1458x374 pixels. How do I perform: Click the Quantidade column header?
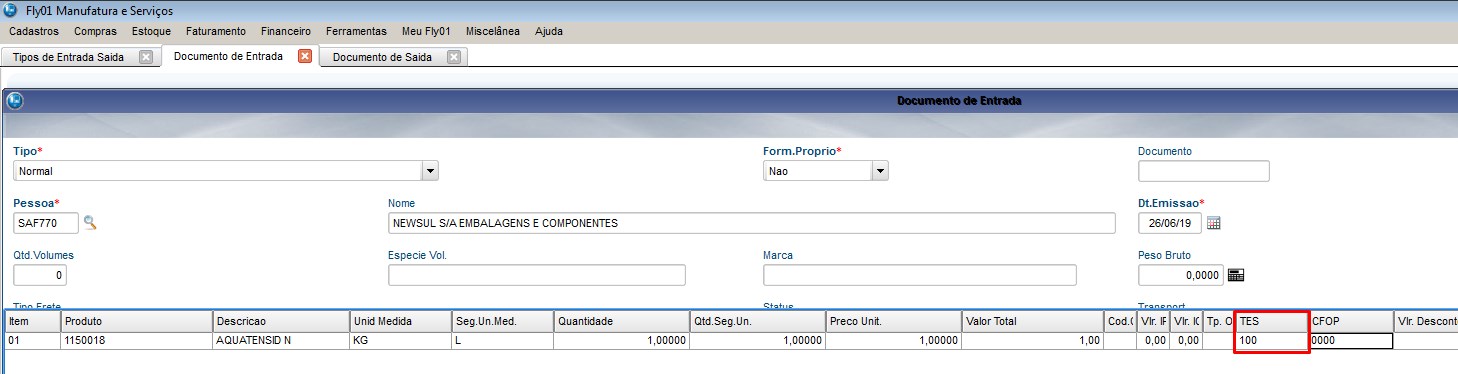[622, 322]
